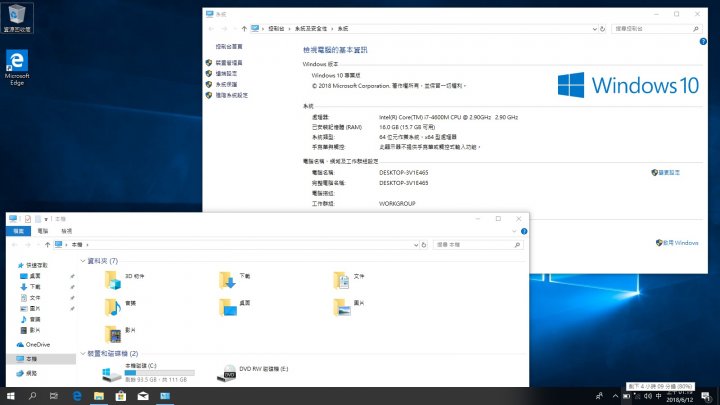Open the Mail app on the taskbar

(x=143, y=396)
